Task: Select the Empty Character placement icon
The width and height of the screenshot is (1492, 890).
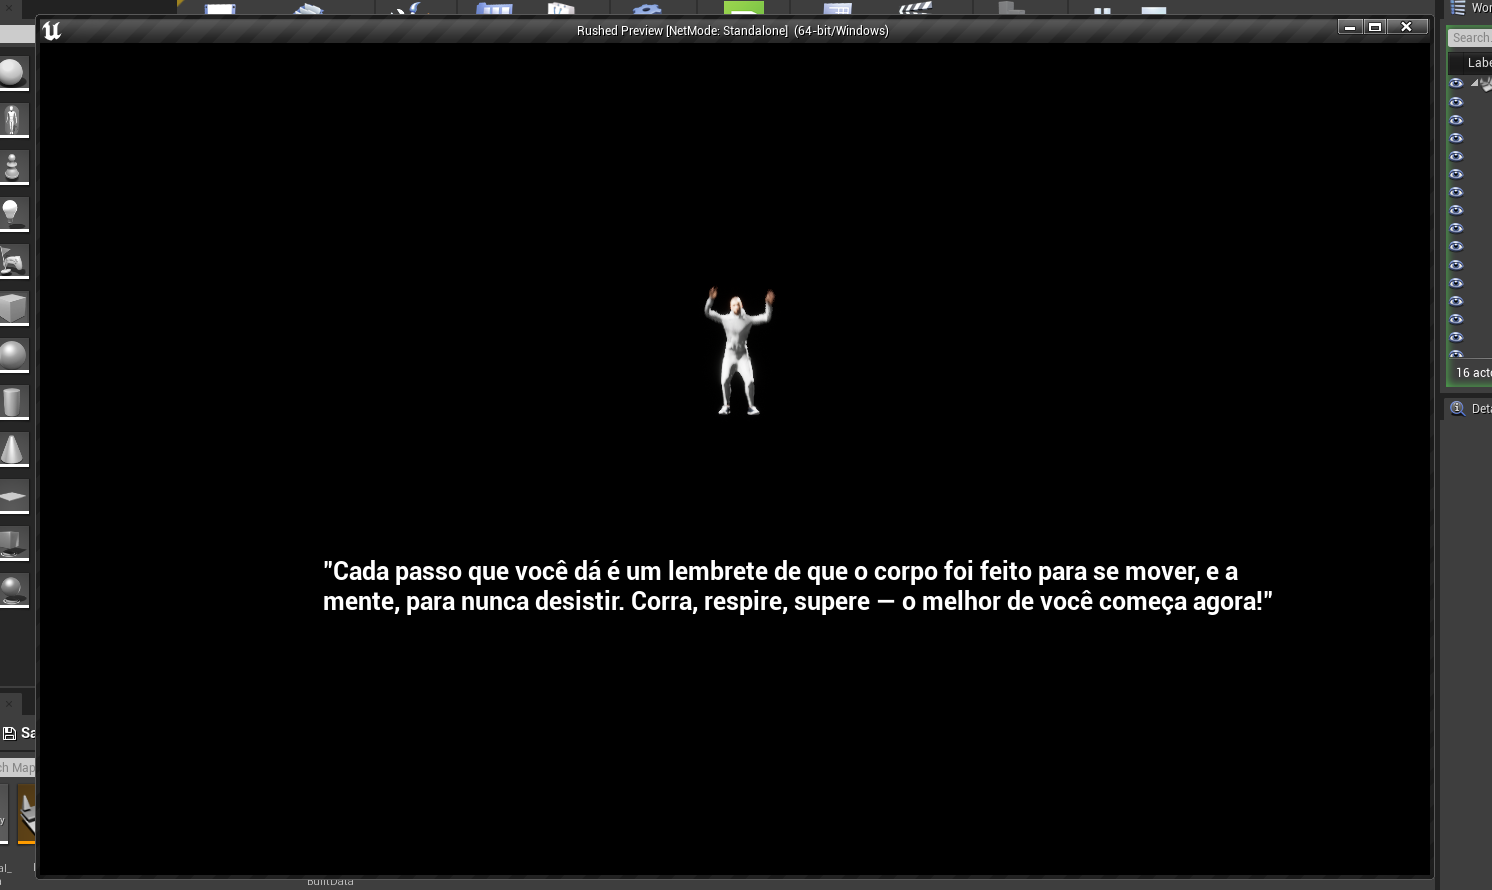Action: (x=12, y=120)
